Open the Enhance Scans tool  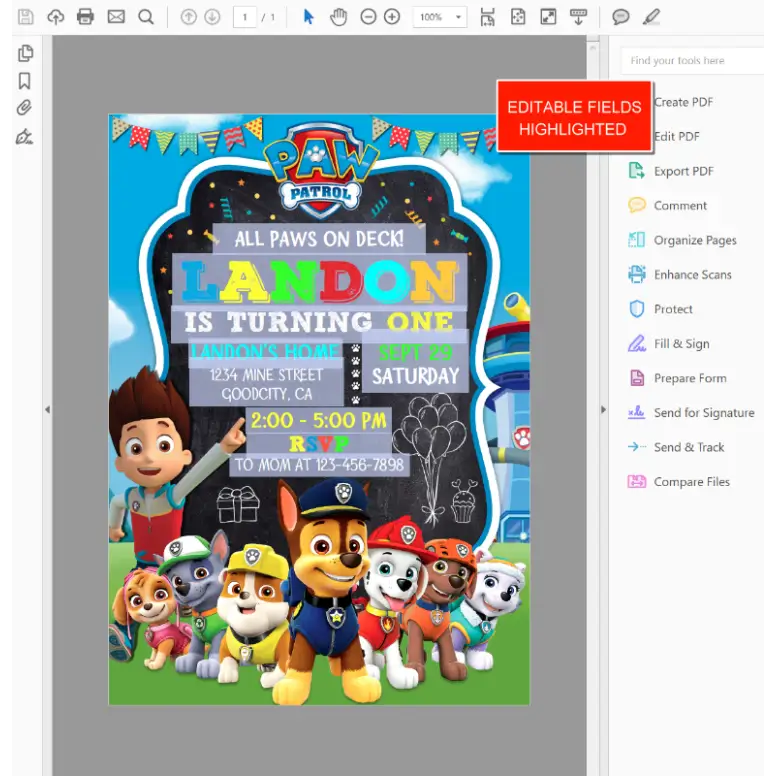point(679,275)
